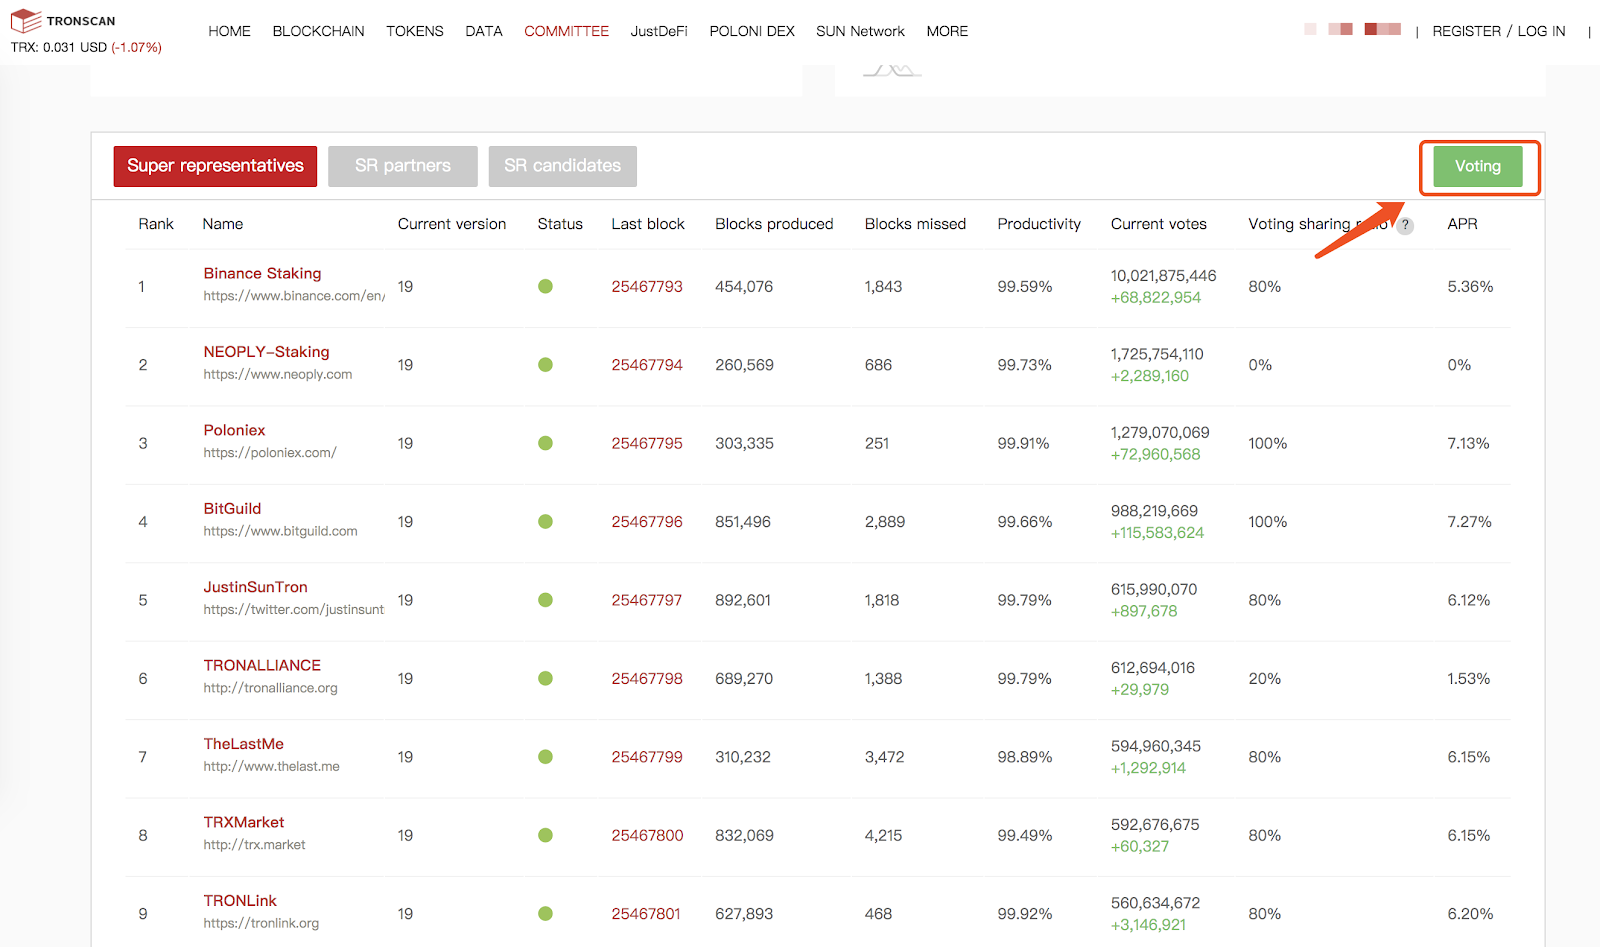
Task: Open POLONI DEX nav item
Action: pos(752,31)
